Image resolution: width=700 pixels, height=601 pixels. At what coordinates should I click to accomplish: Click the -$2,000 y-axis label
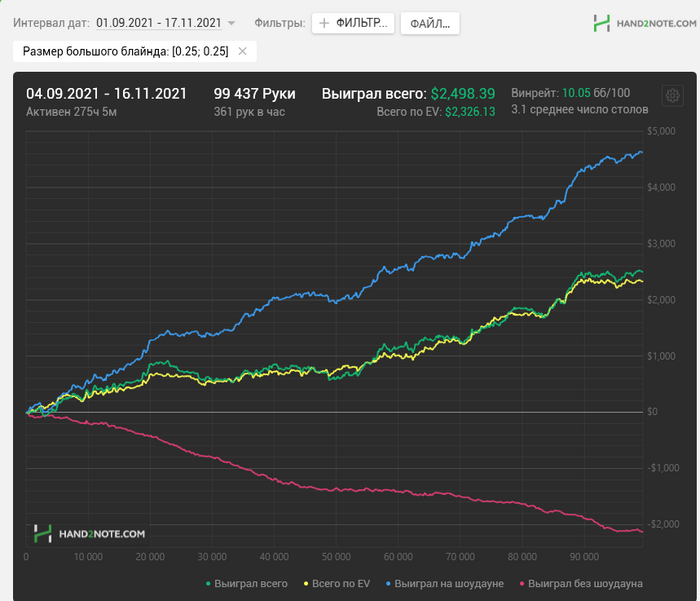coord(663,524)
